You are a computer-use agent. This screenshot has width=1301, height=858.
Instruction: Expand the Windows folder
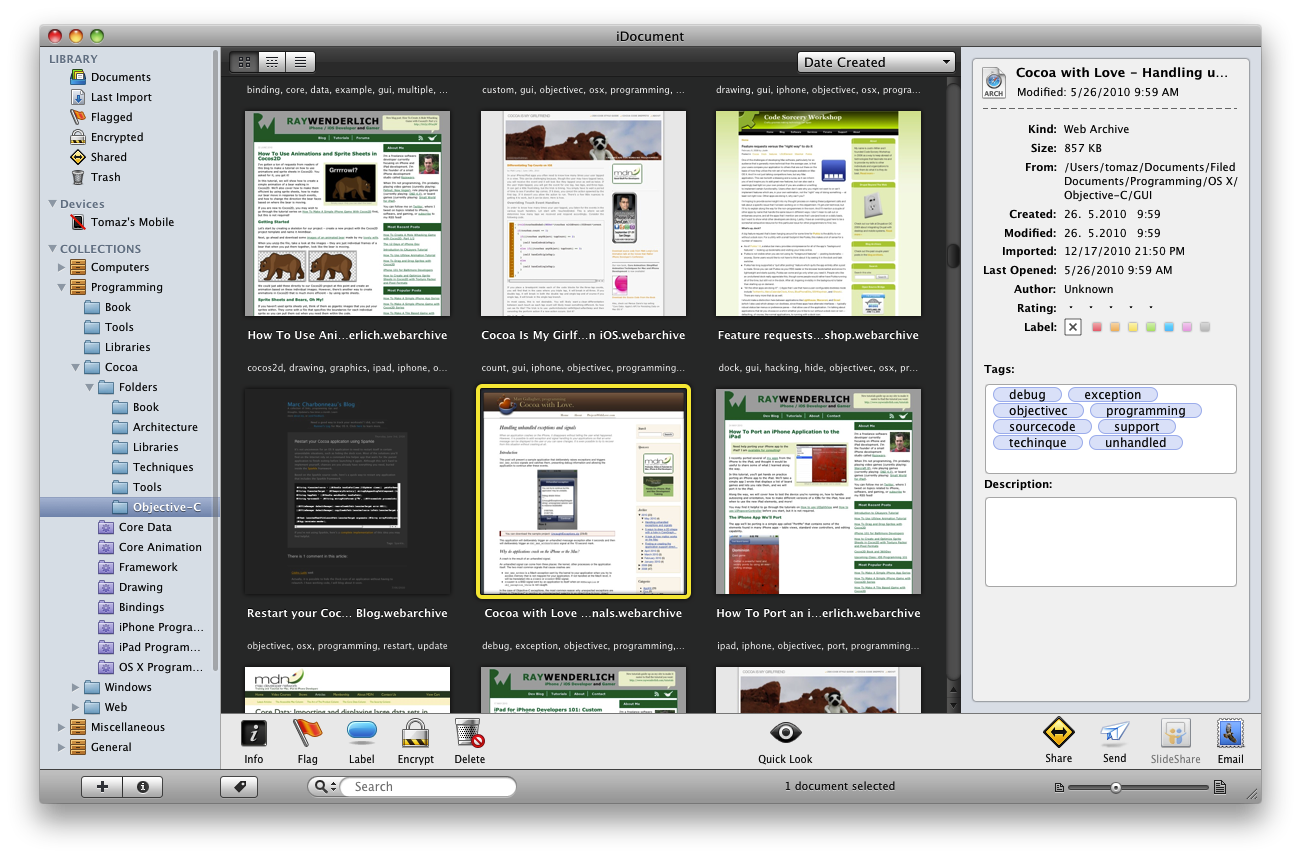[76, 687]
